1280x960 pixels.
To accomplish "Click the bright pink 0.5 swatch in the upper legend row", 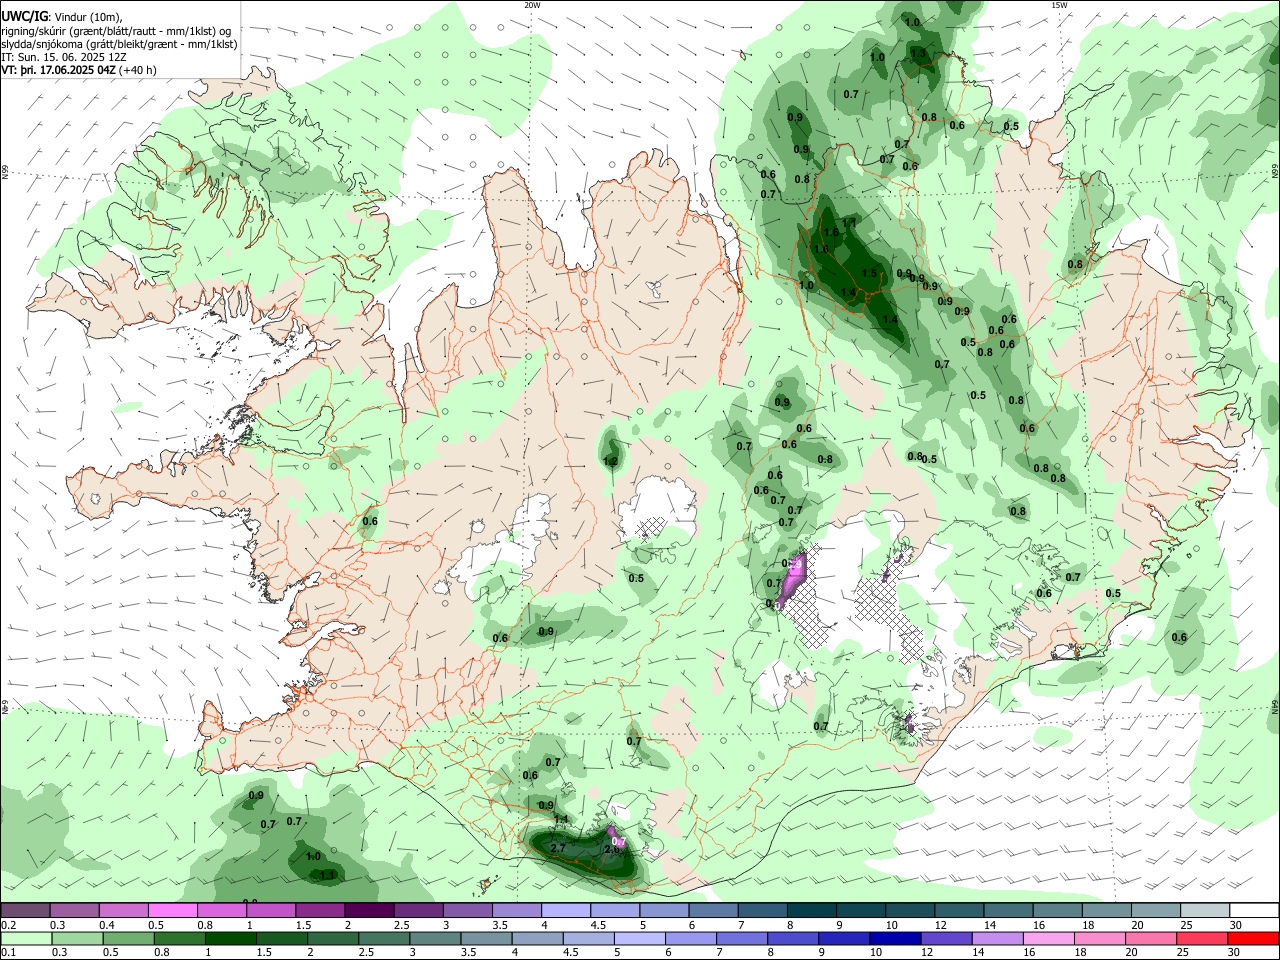I will (172, 911).
